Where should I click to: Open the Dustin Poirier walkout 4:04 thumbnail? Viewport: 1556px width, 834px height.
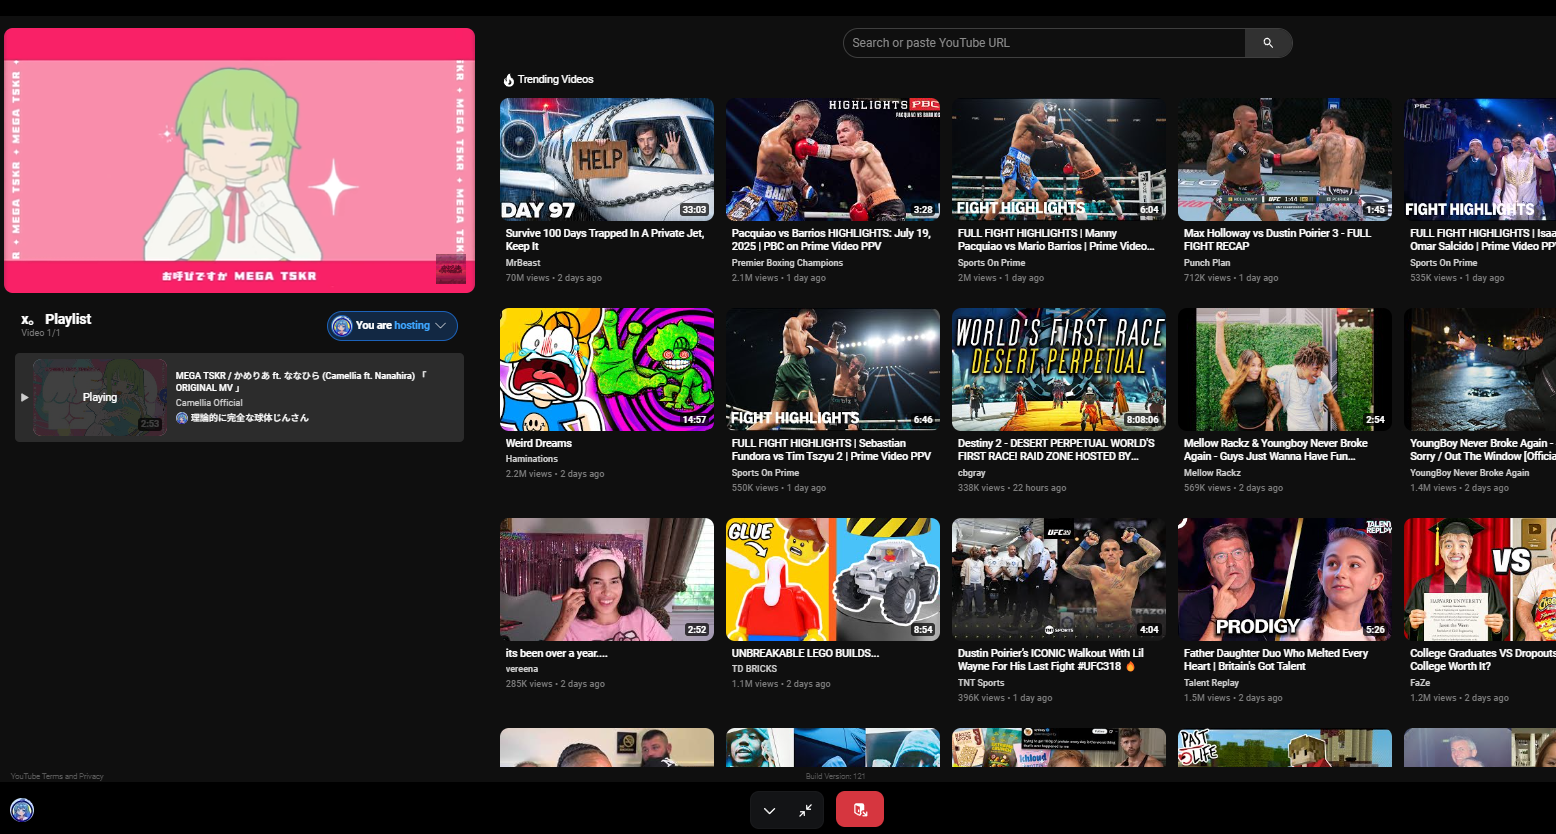click(1059, 579)
